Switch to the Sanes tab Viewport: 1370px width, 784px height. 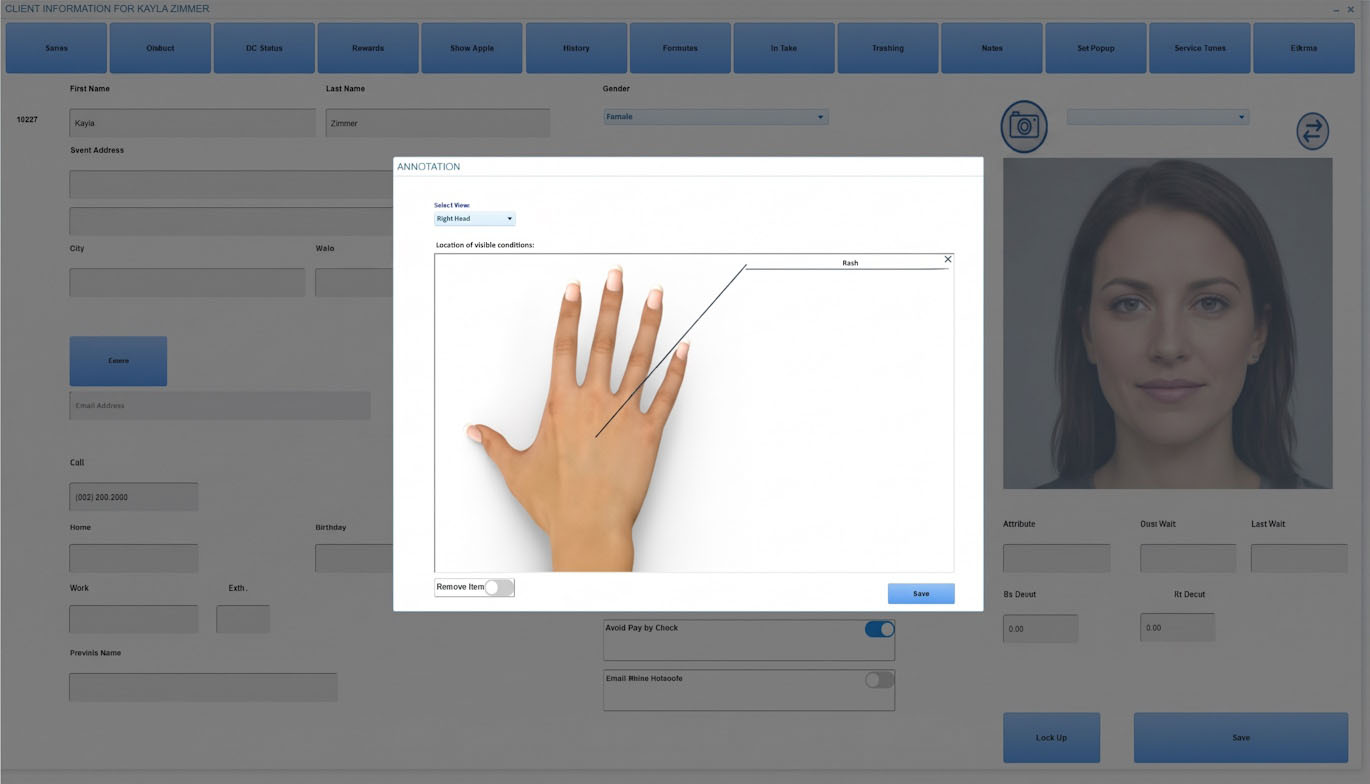coord(57,48)
